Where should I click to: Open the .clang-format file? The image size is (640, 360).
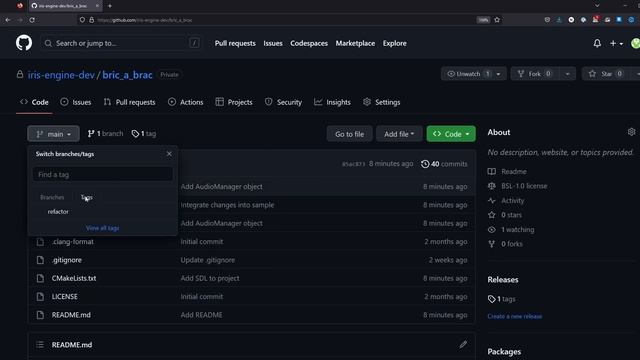[x=73, y=242]
